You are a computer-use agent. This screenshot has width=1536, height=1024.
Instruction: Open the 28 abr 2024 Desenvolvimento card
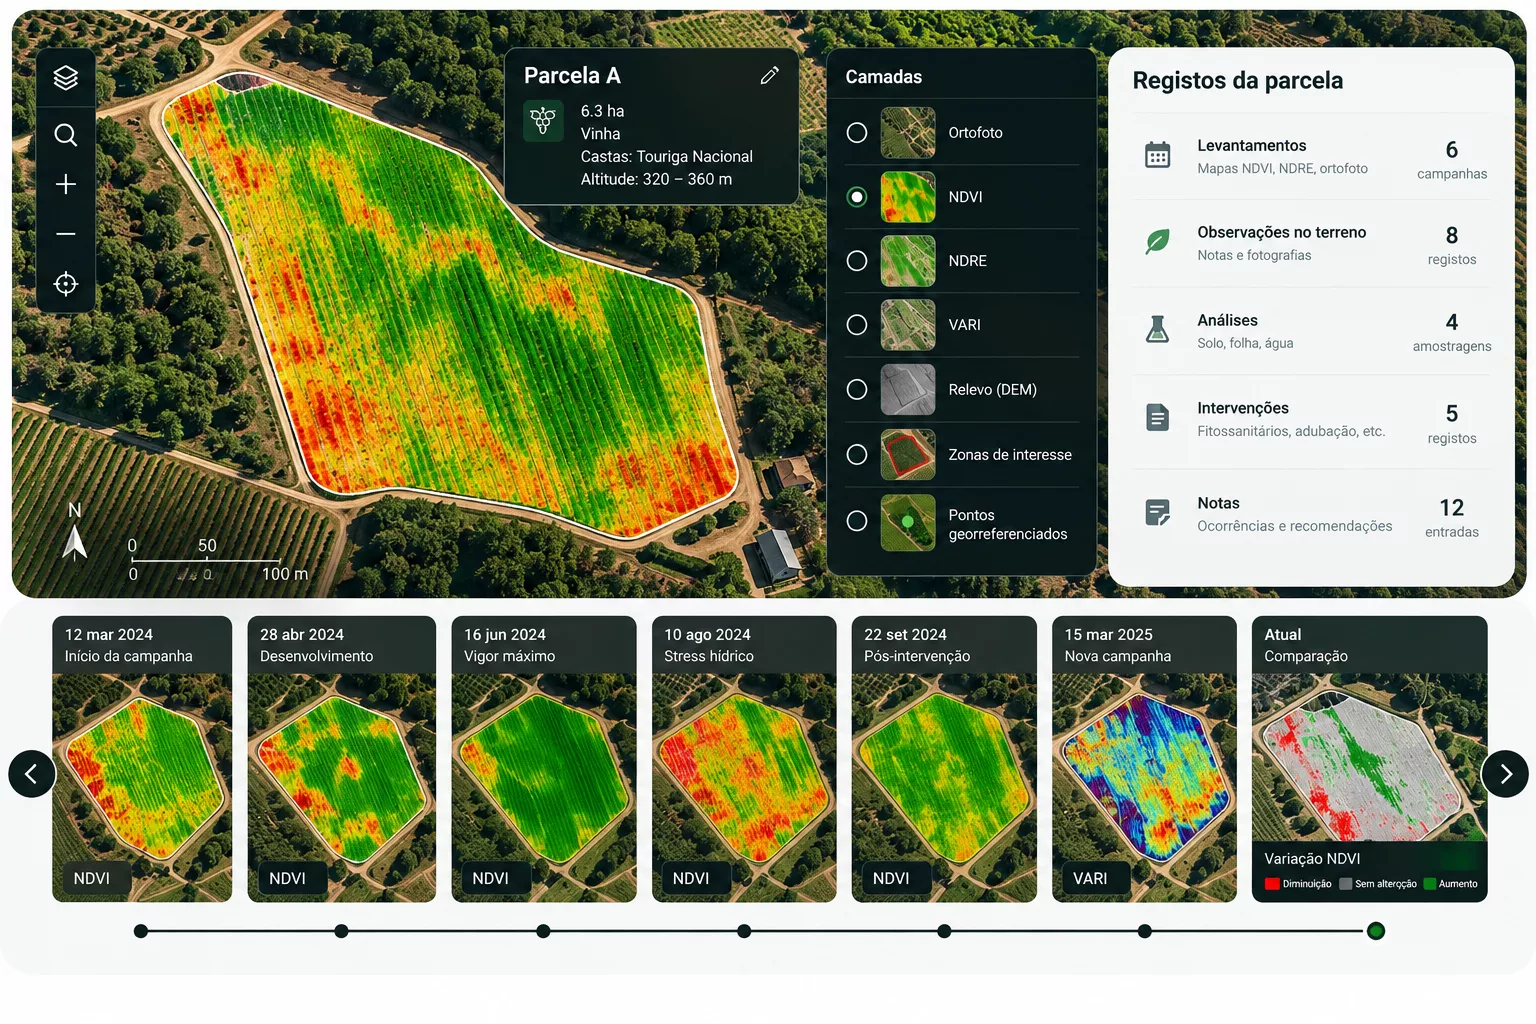[342, 759]
